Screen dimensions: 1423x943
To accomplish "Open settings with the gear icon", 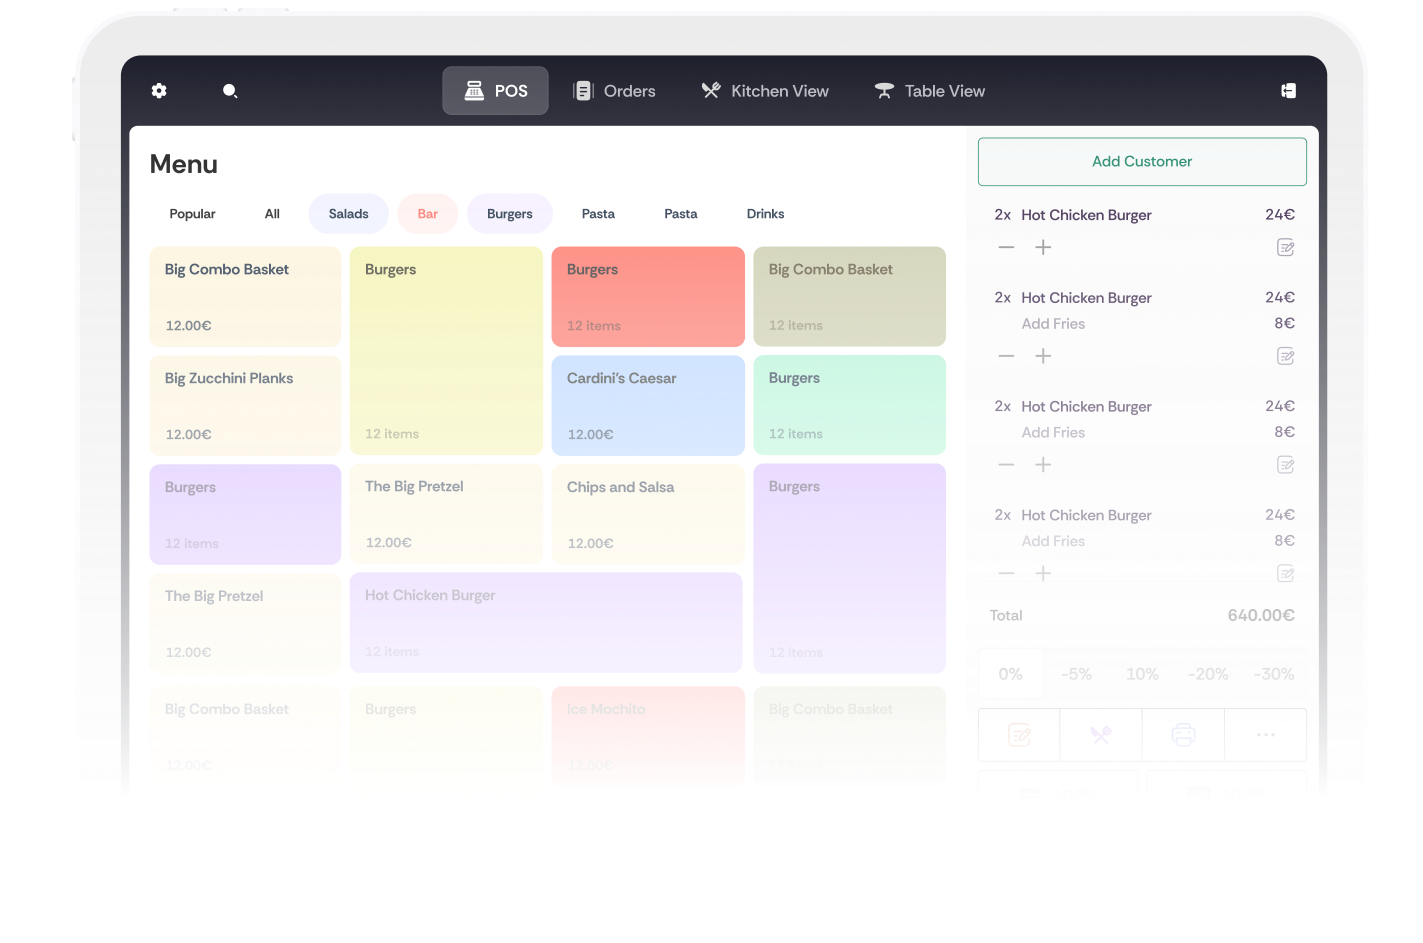I will click(159, 91).
